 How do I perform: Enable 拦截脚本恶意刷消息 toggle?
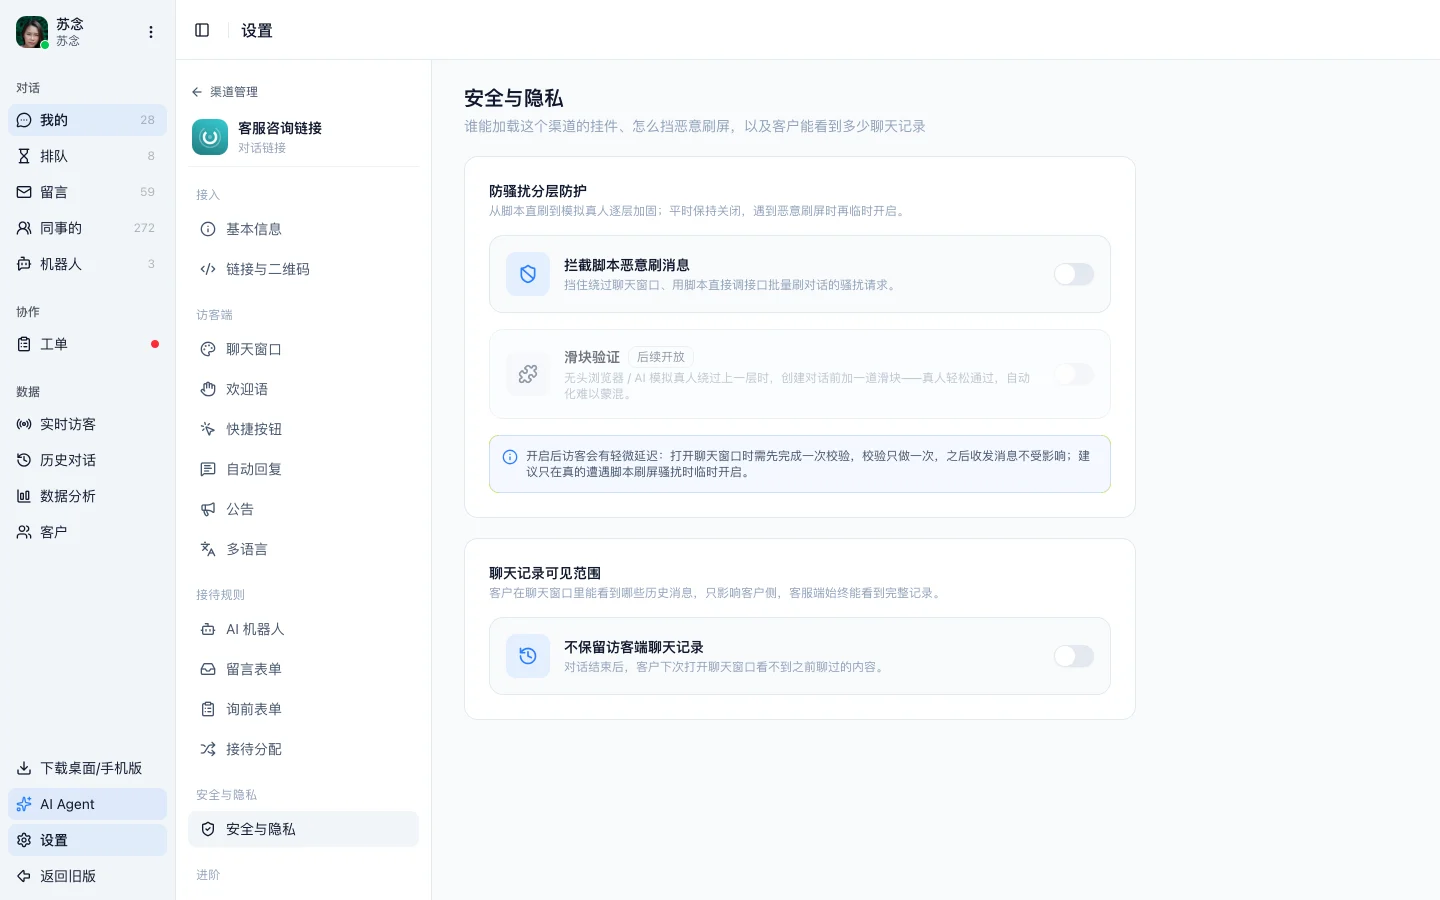coord(1074,274)
